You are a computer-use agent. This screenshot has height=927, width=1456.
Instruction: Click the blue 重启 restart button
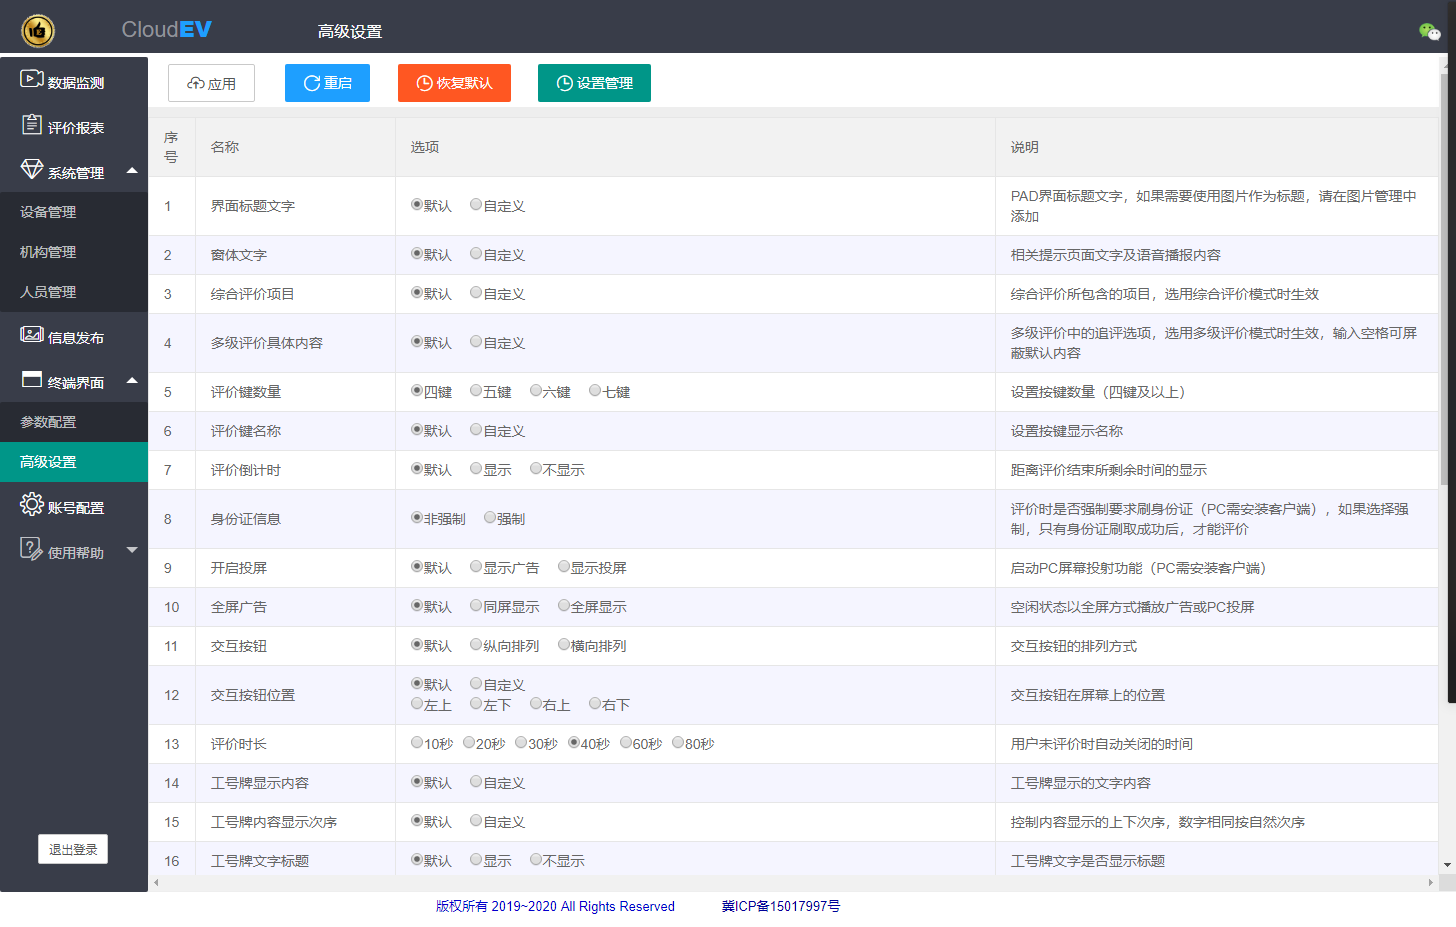[327, 83]
